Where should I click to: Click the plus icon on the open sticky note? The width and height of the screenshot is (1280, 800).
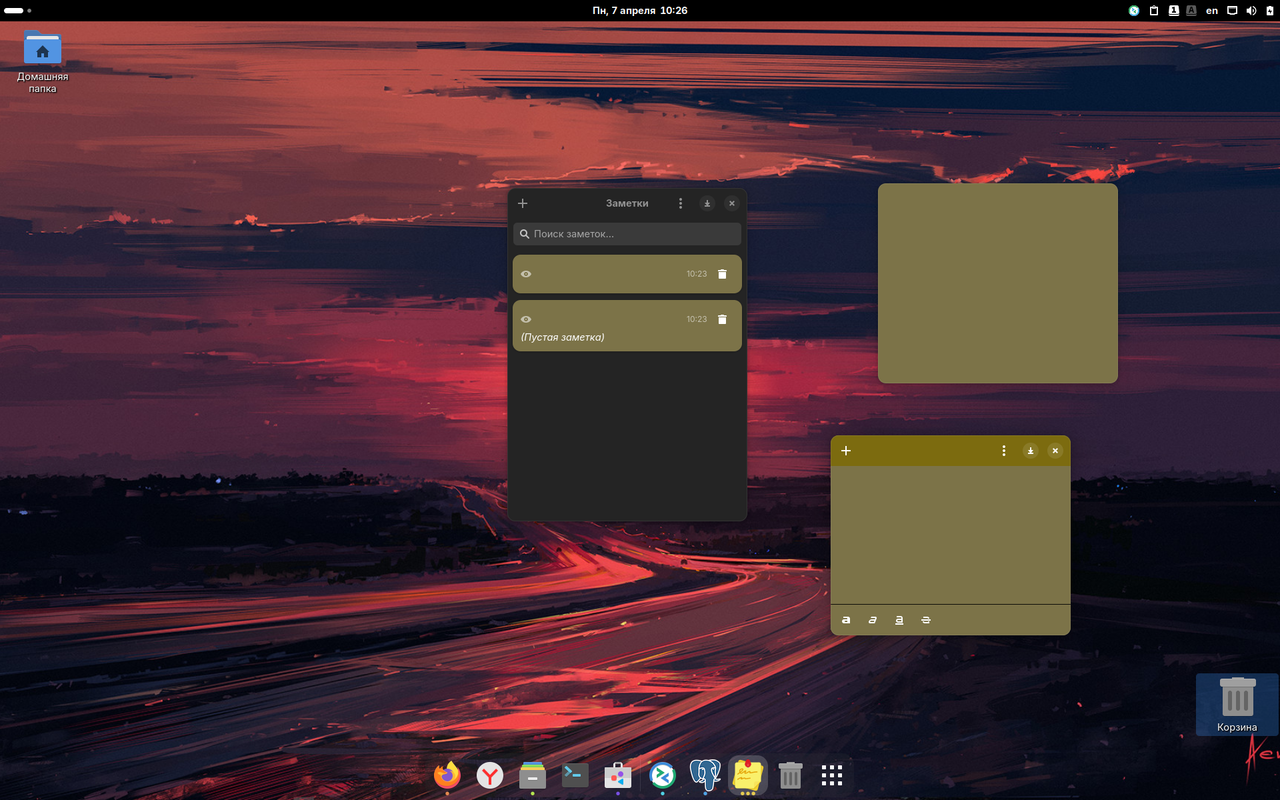point(846,451)
